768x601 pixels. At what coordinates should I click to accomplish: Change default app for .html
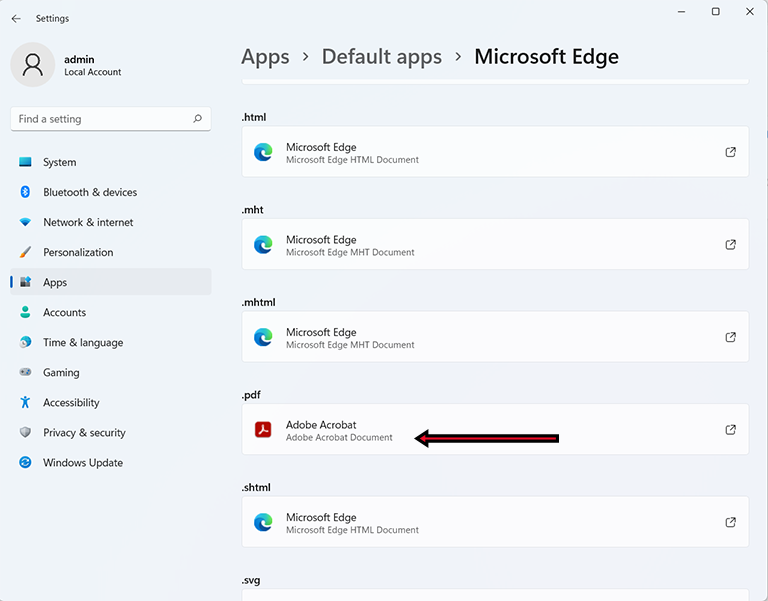[x=495, y=152]
